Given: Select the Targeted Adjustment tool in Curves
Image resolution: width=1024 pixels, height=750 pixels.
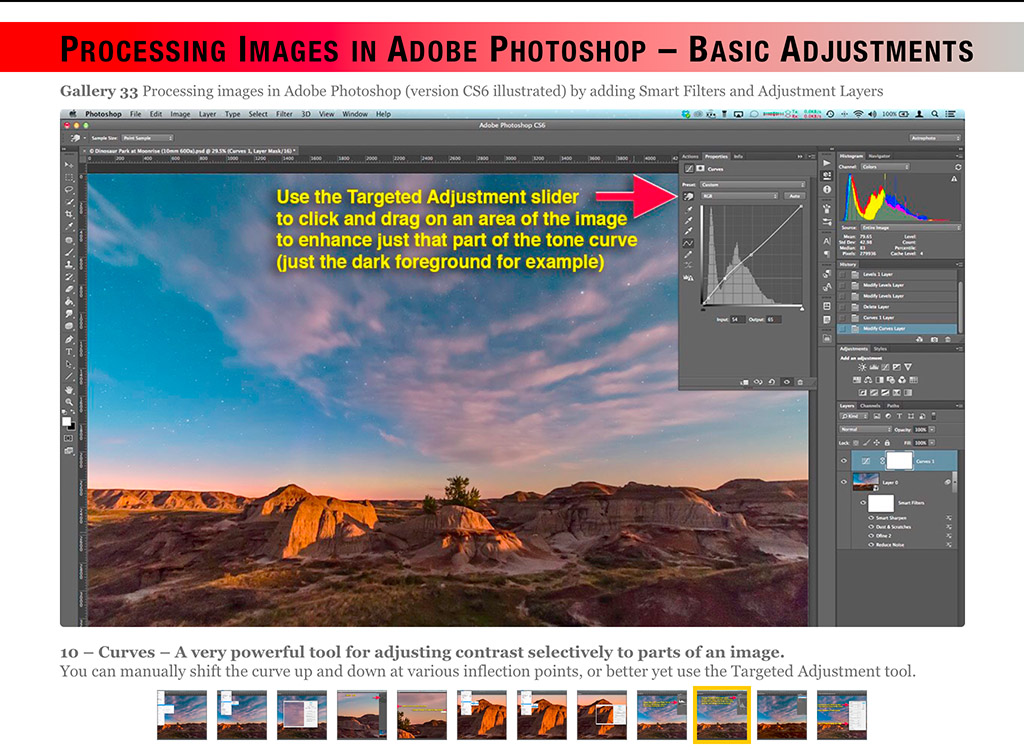Looking at the screenshot, I should click(x=689, y=197).
